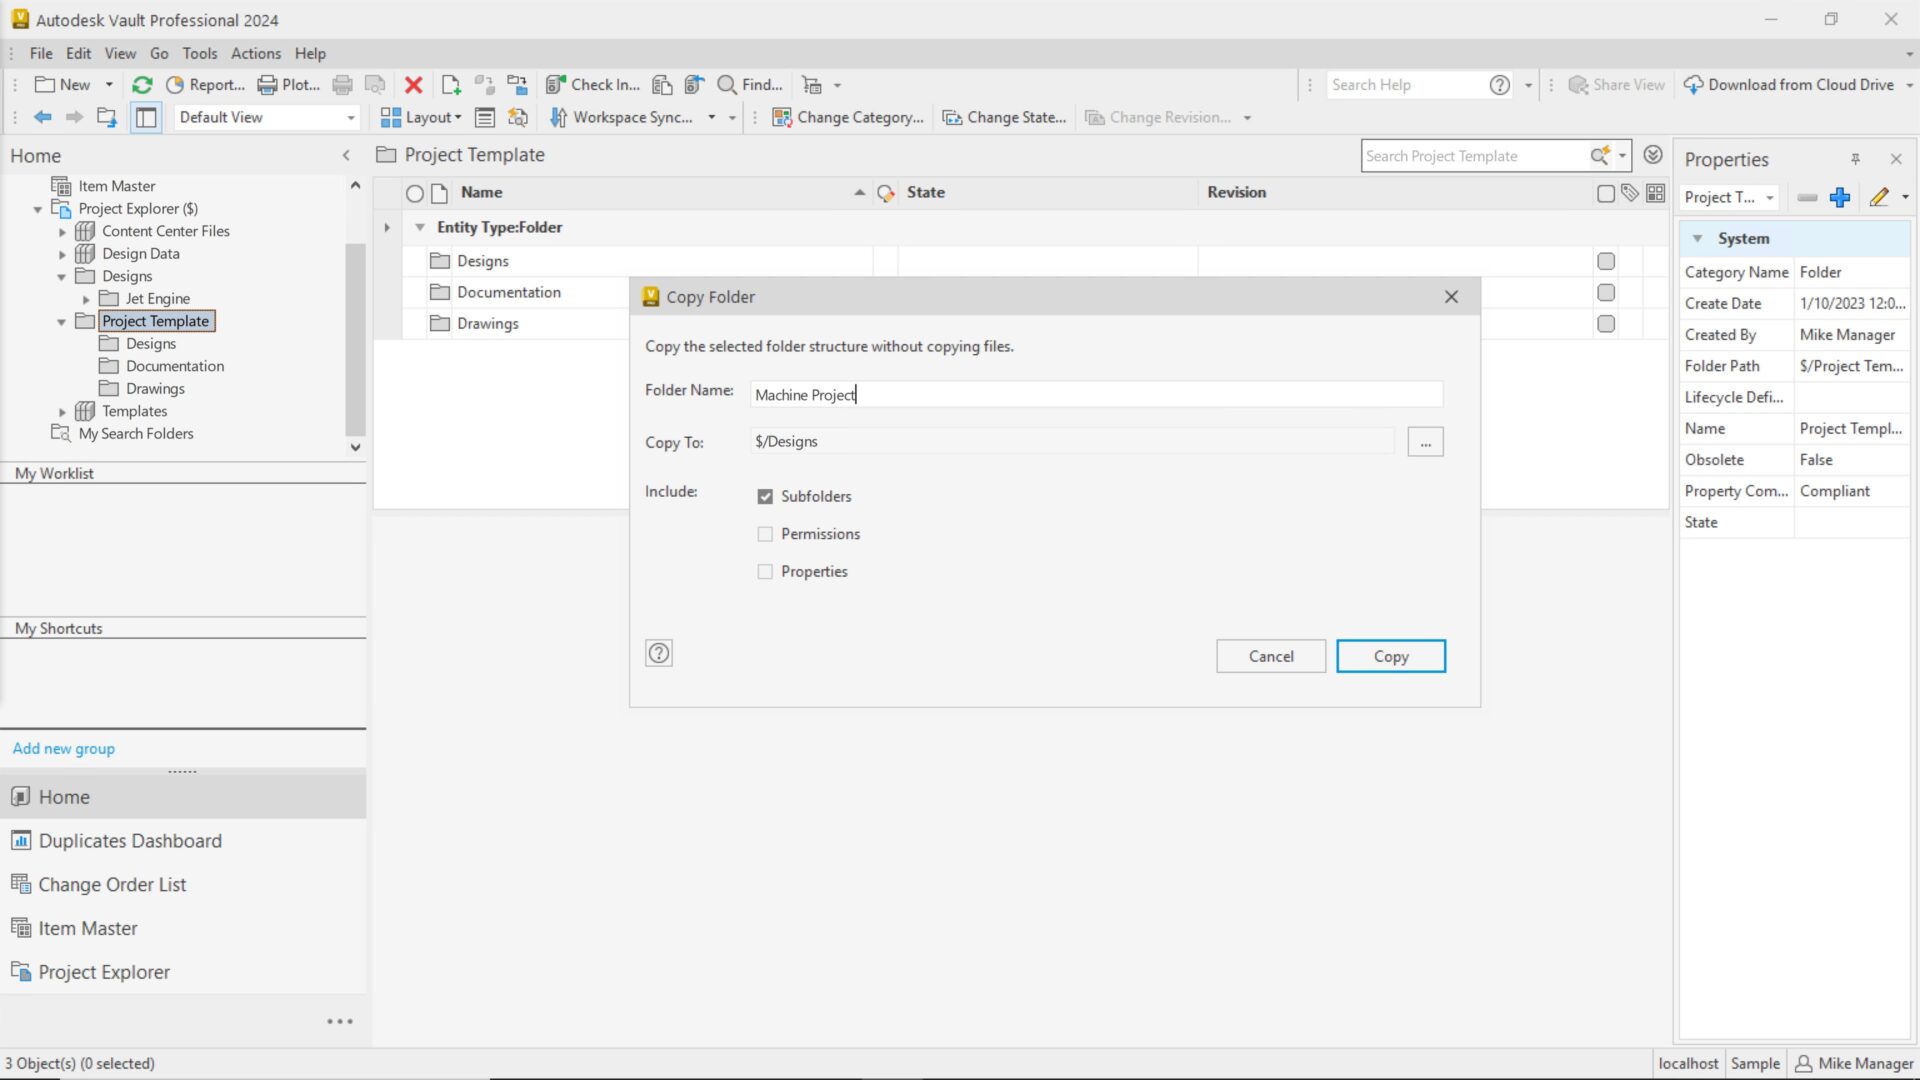Viewport: 1920px width, 1080px height.
Task: Open the Actions menu
Action: tap(256, 54)
